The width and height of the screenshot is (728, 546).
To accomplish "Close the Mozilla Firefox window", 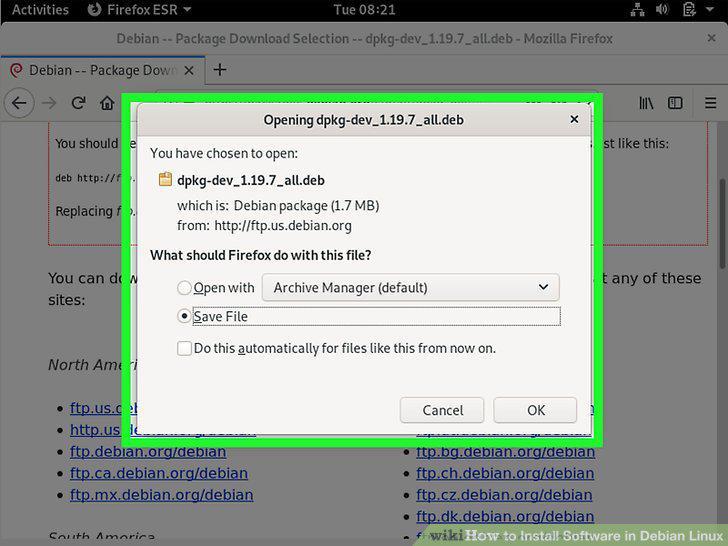I will 711,38.
